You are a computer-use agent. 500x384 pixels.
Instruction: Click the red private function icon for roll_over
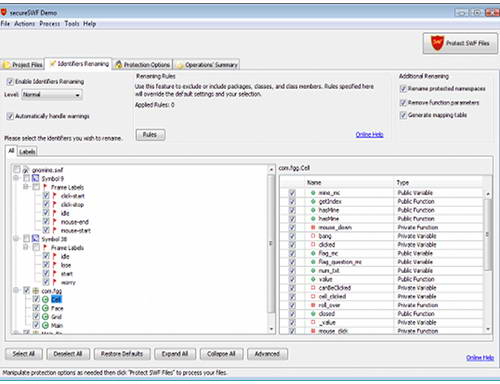coord(313,305)
